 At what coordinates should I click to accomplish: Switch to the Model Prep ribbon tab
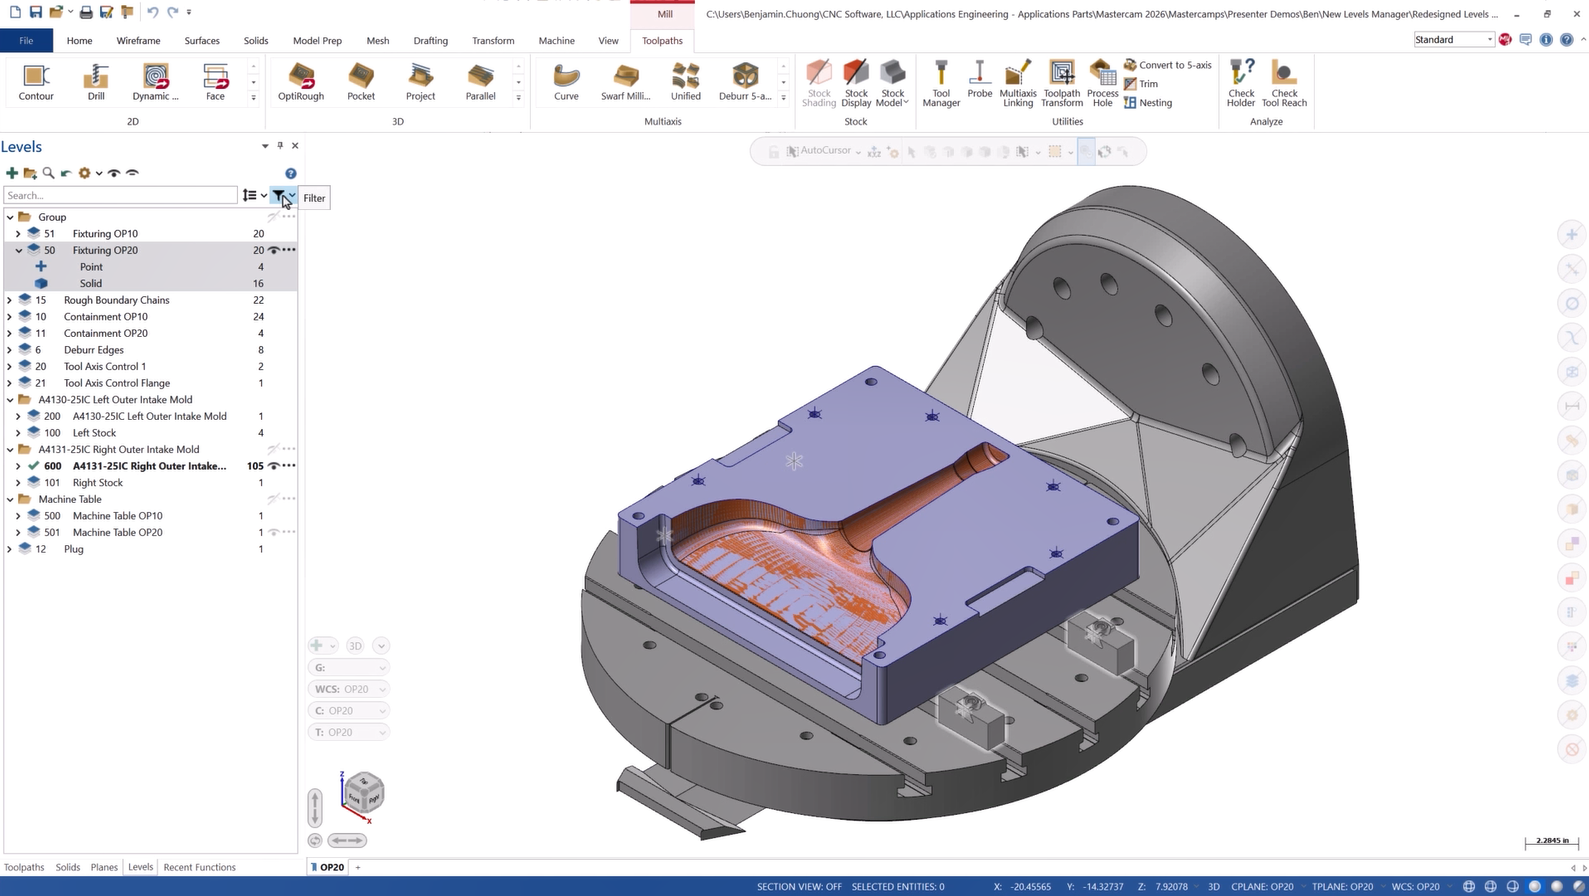(317, 41)
